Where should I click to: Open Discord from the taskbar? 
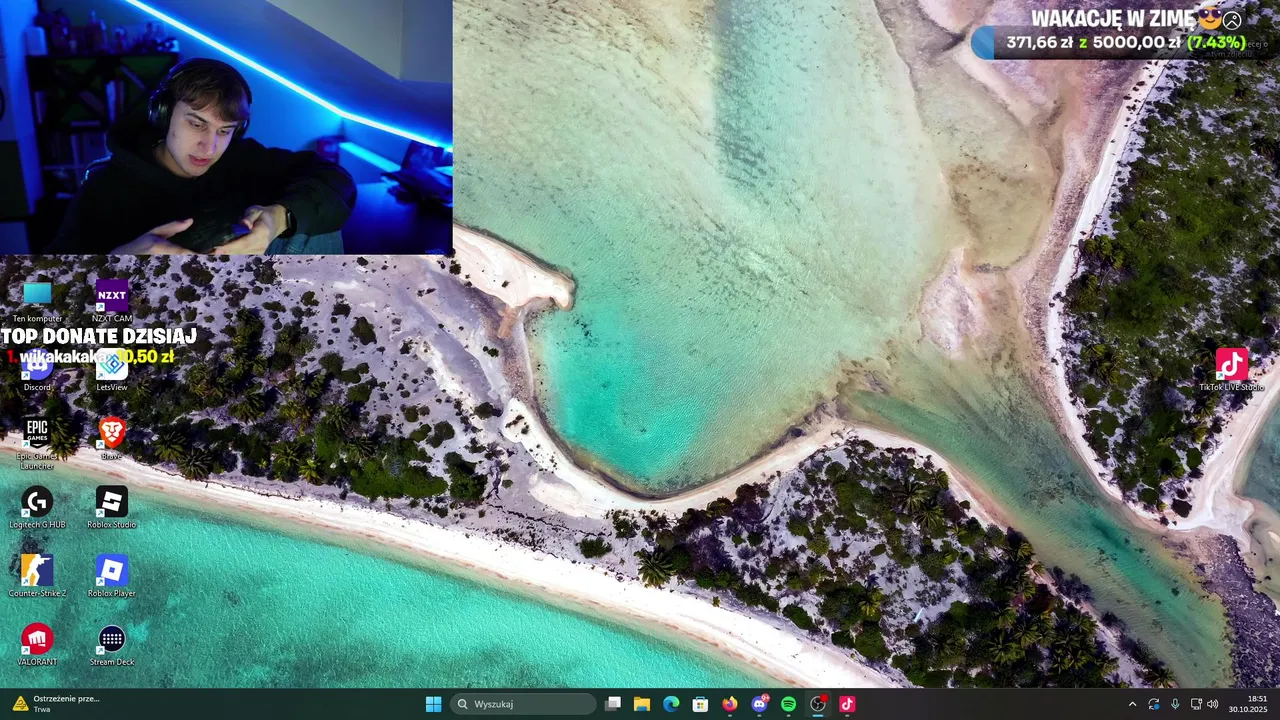(x=759, y=704)
